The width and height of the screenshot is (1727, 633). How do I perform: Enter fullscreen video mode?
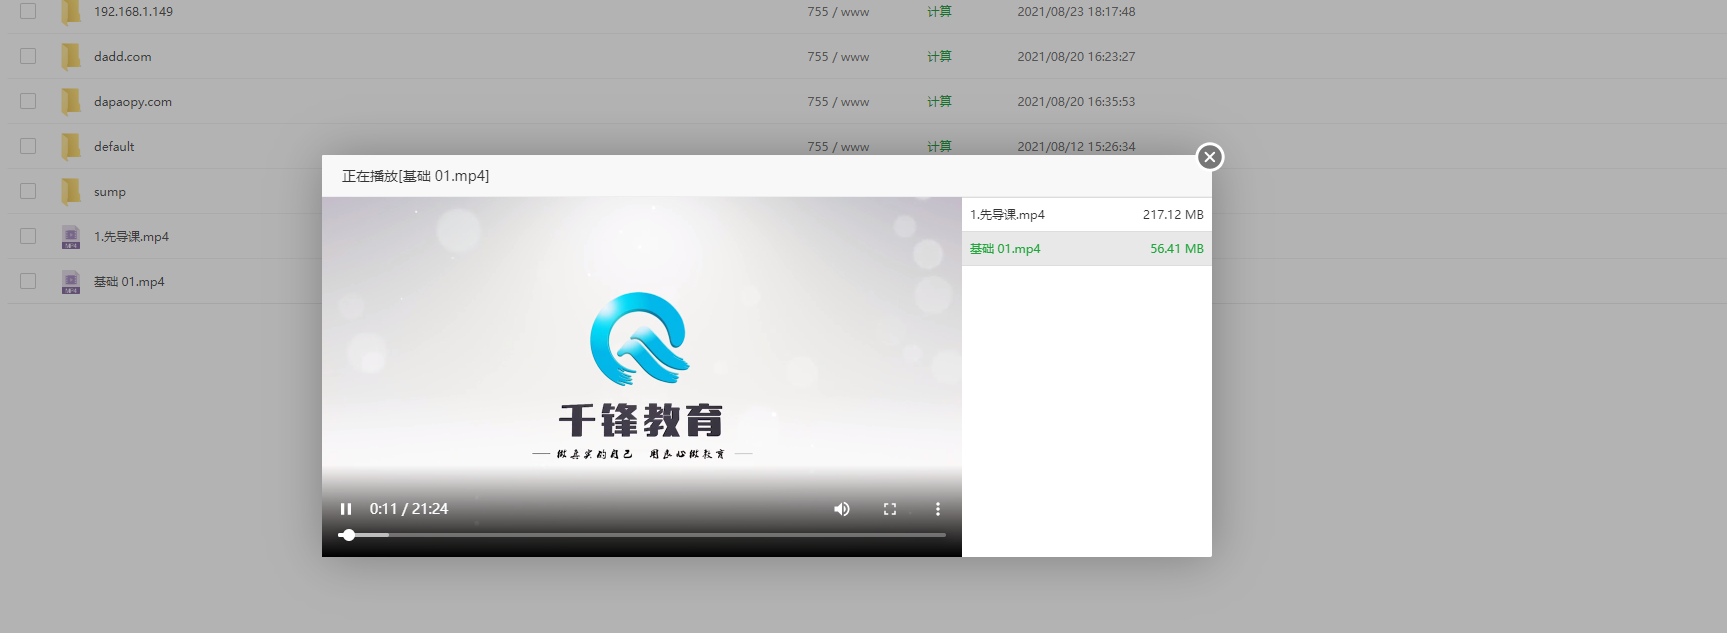890,509
